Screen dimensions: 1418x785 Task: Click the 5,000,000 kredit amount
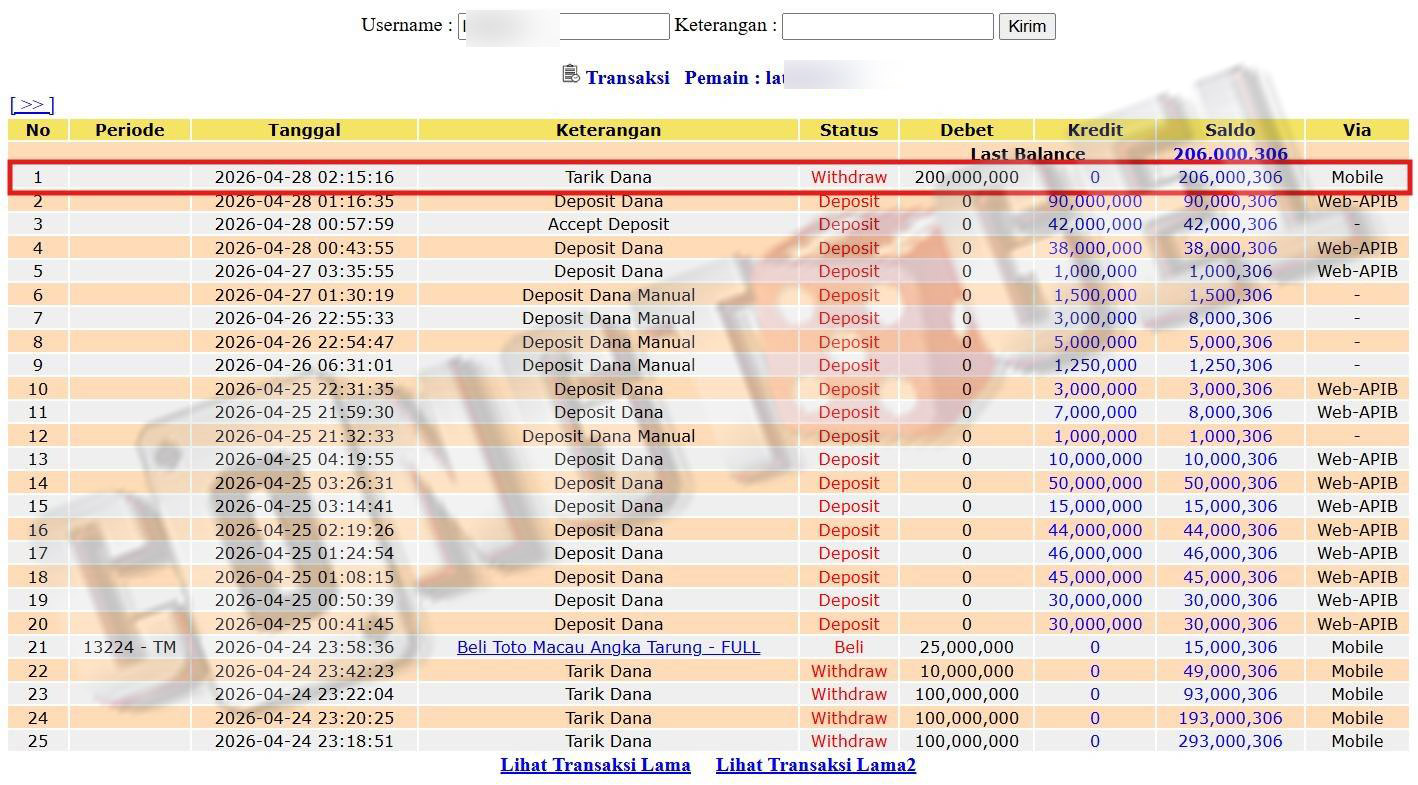tap(1095, 342)
